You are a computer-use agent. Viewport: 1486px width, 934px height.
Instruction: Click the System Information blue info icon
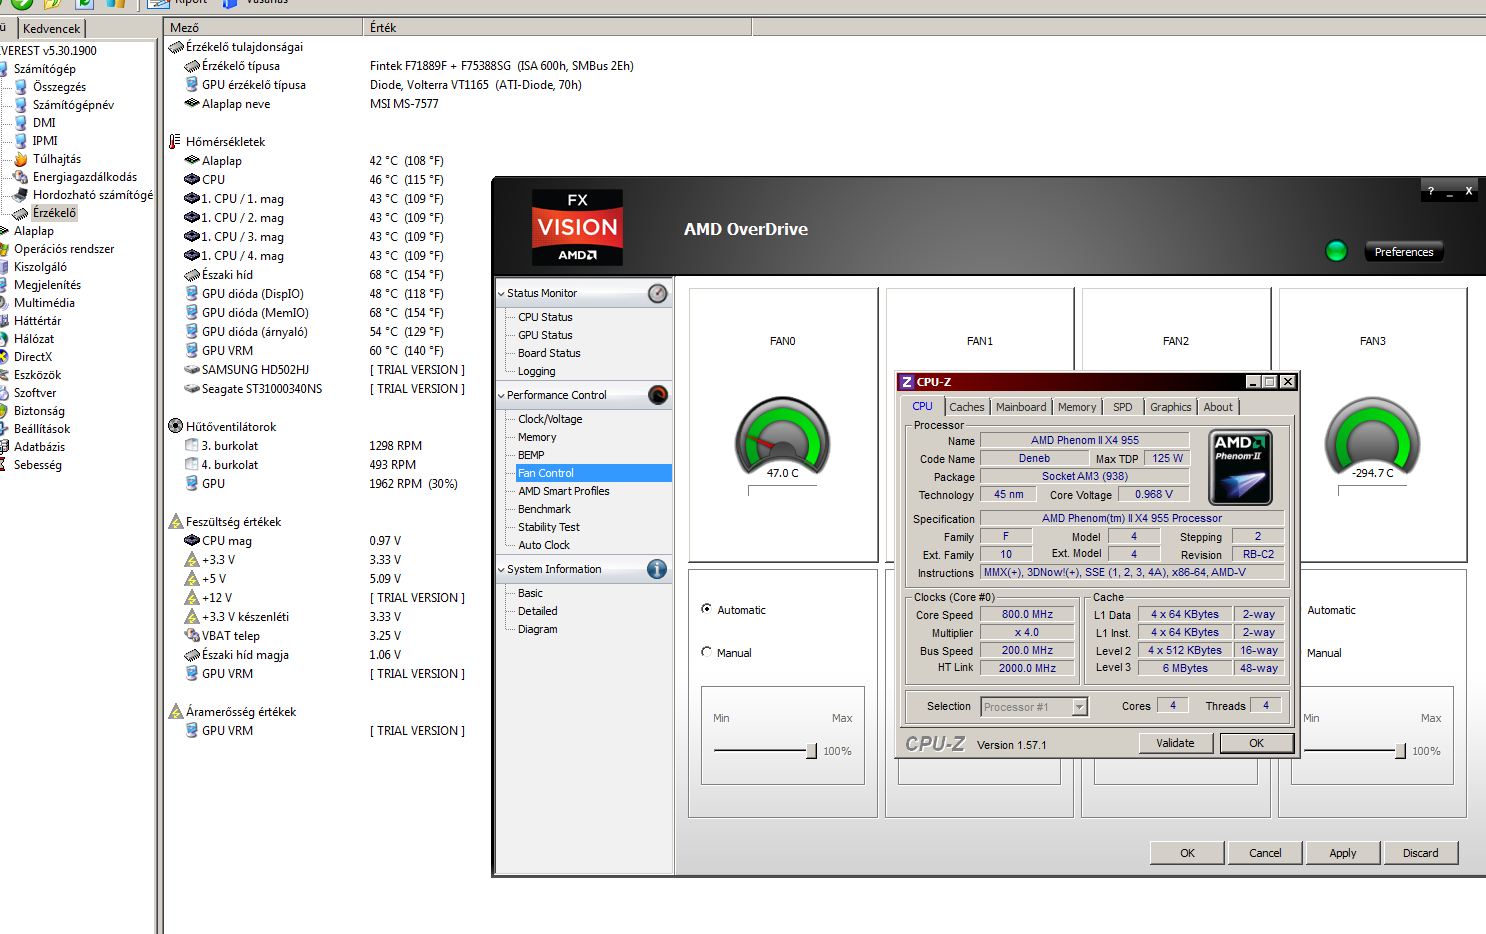[657, 569]
